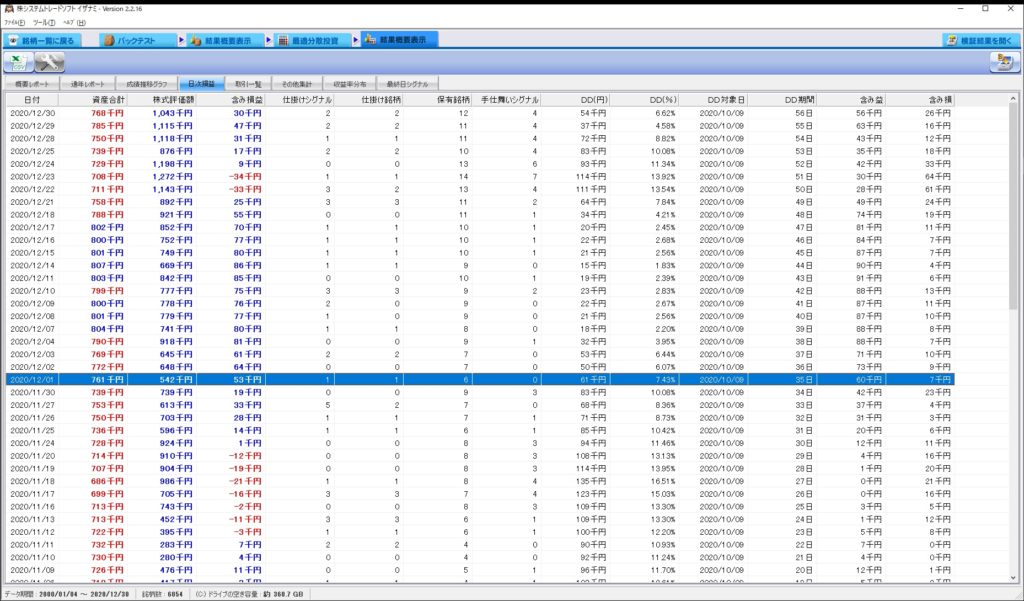This screenshot has width=1024, height=601.
Task: Sort by the 日付 column header
Action: [x=33, y=100]
